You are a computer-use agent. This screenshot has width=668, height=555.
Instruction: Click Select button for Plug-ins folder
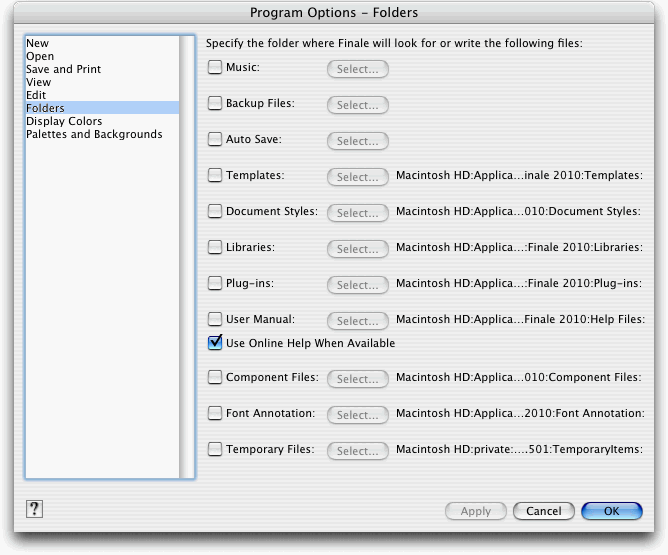(357, 285)
